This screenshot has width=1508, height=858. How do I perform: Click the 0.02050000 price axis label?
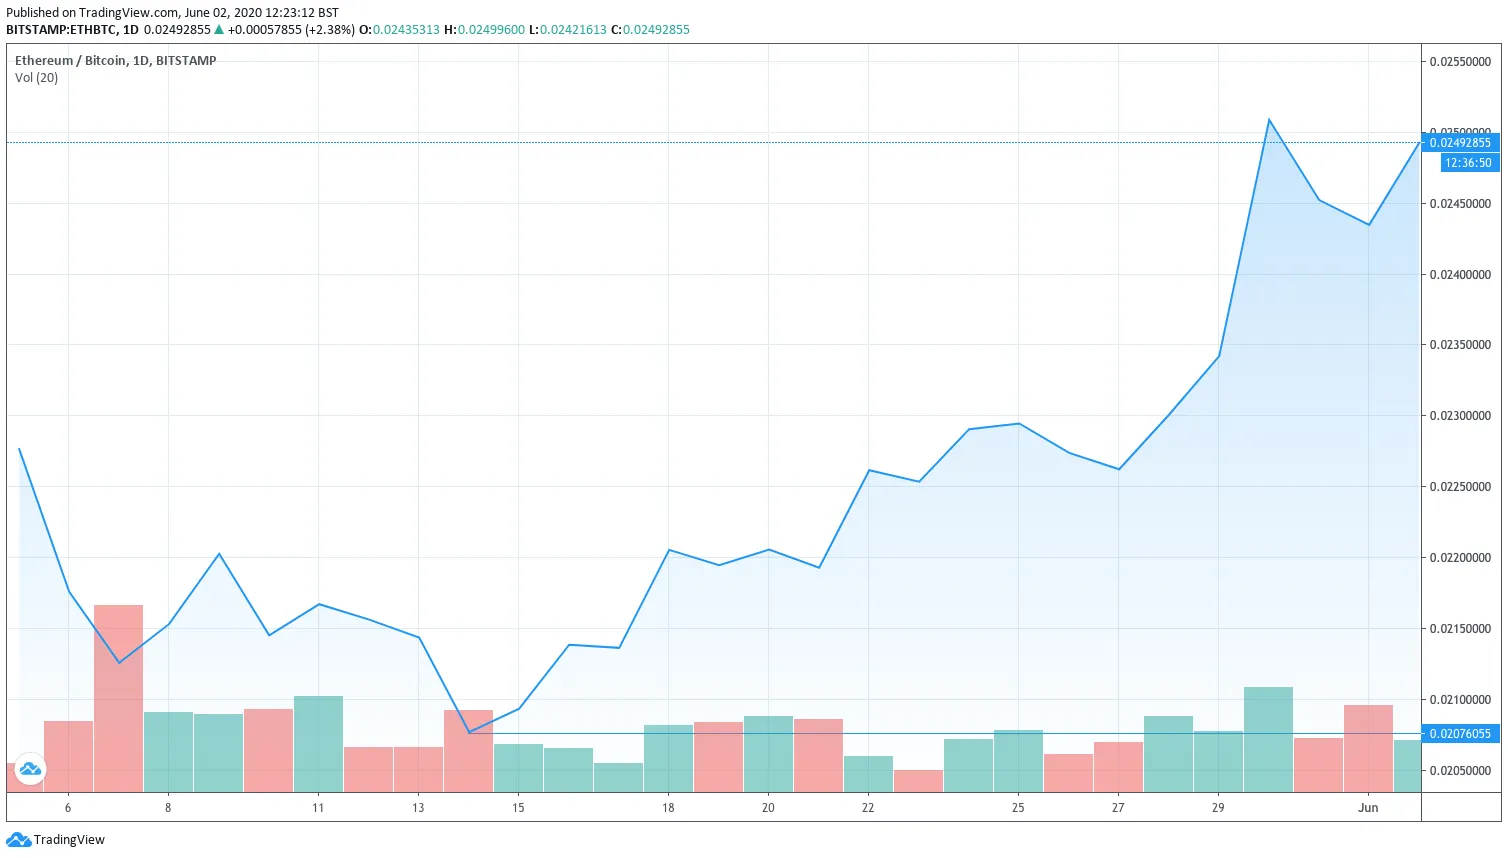1460,771
